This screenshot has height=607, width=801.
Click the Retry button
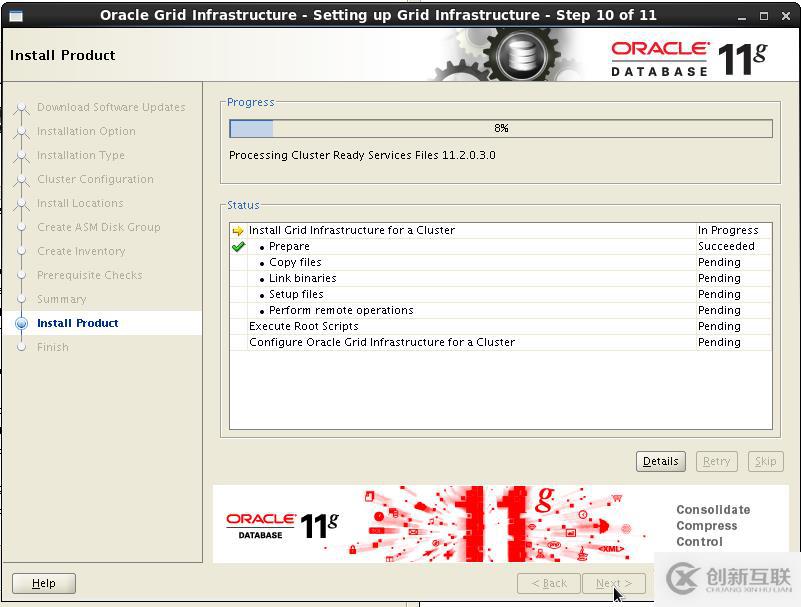[x=716, y=461]
